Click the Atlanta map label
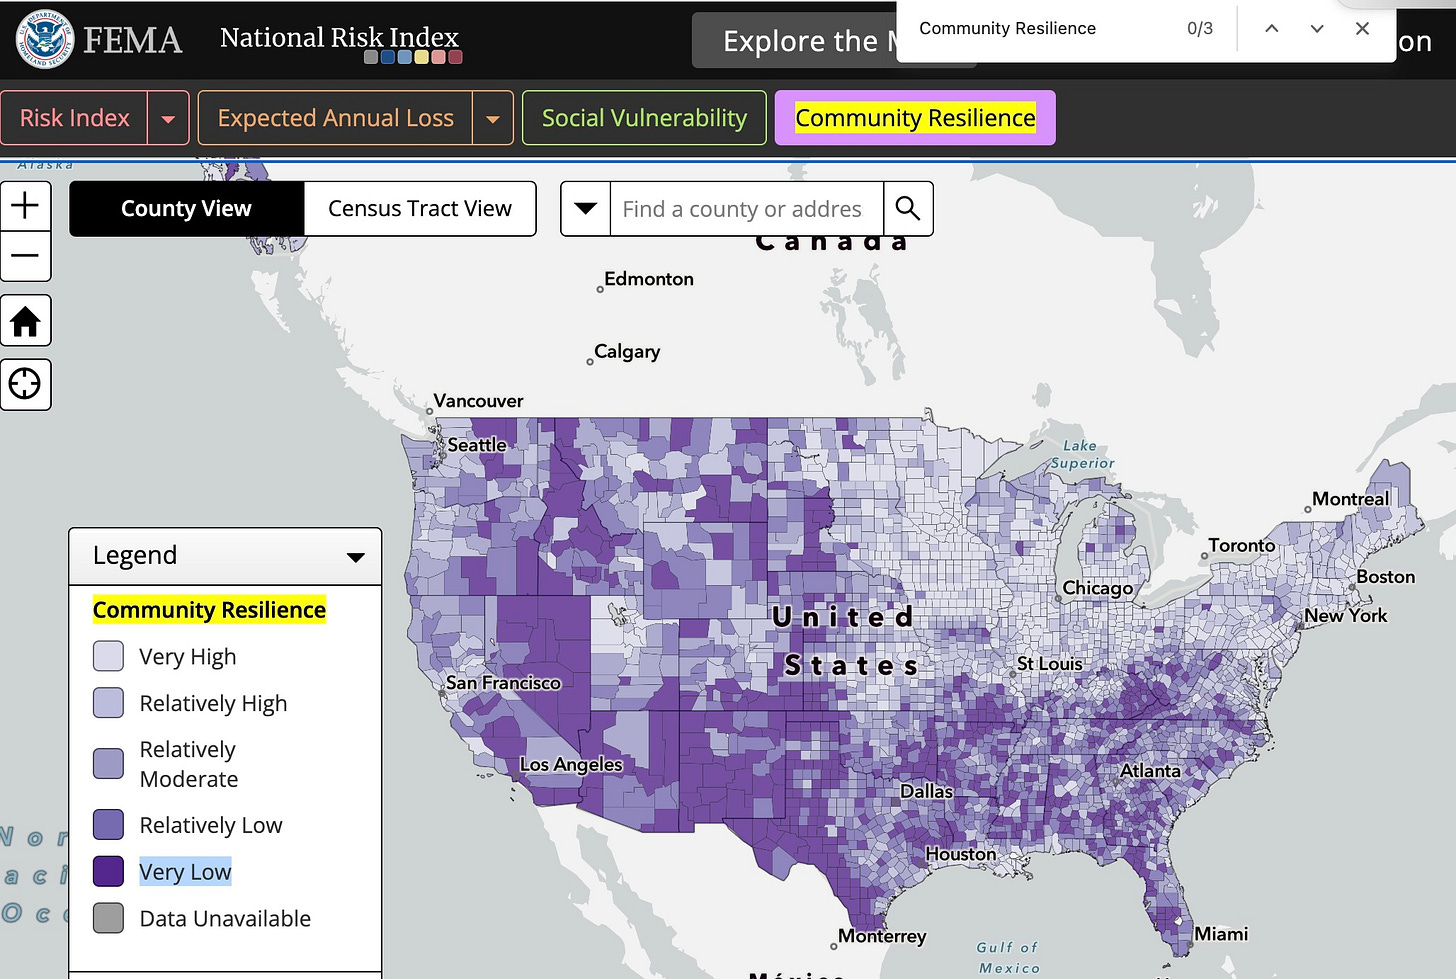 [1150, 770]
